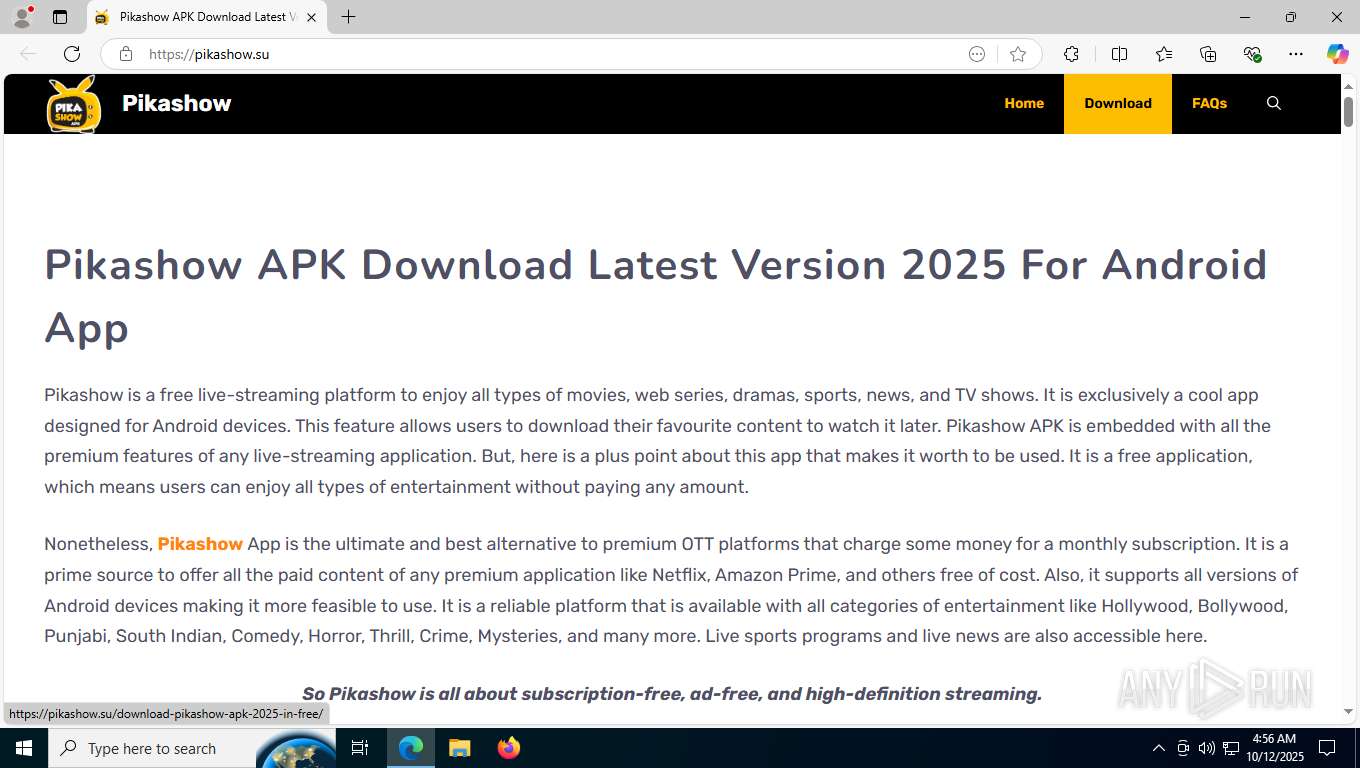Open the FAQs menu item
The height and width of the screenshot is (768, 1360).
(1209, 103)
